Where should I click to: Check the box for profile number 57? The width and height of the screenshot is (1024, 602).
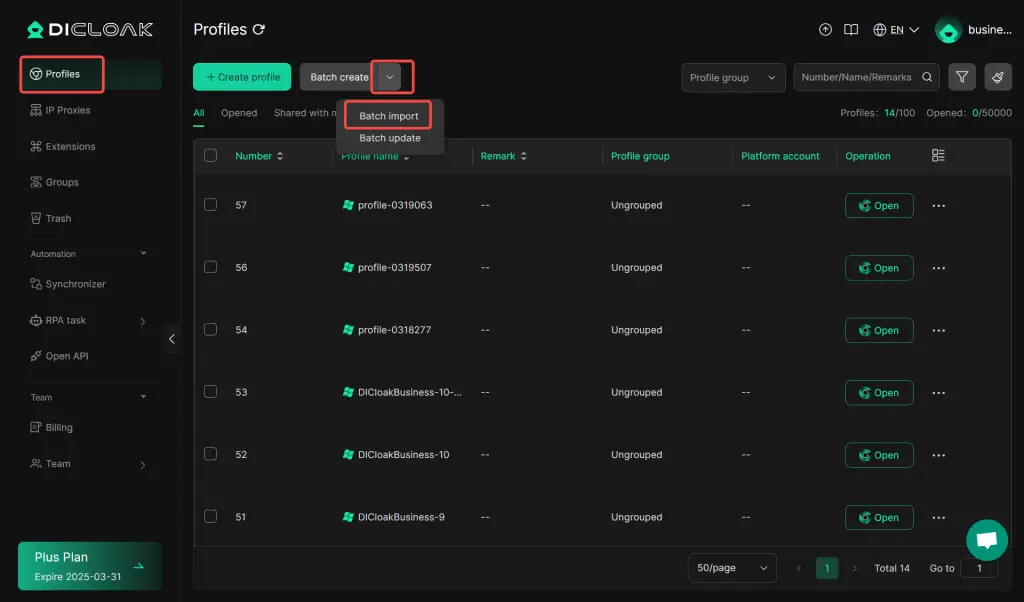pos(210,205)
